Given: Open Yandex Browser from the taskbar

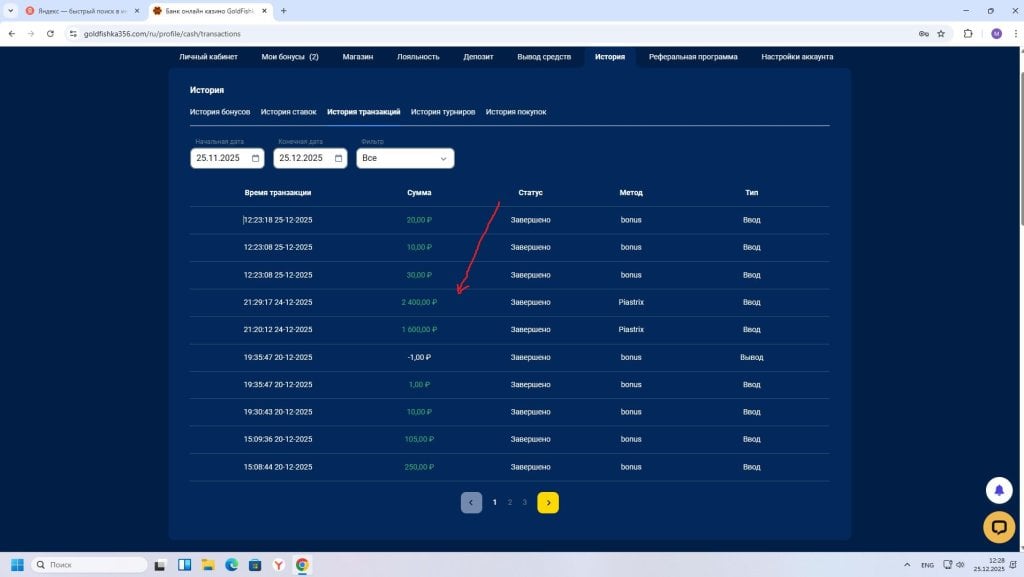Looking at the screenshot, I should (x=278, y=565).
